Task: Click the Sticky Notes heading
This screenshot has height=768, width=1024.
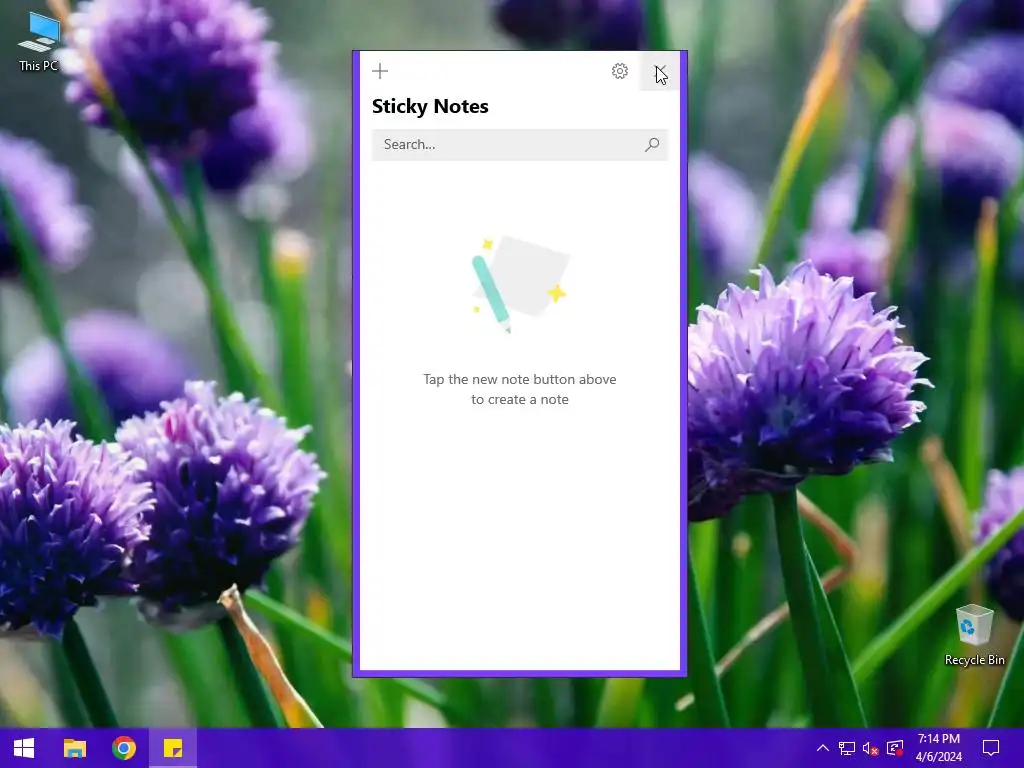Action: 430,106
